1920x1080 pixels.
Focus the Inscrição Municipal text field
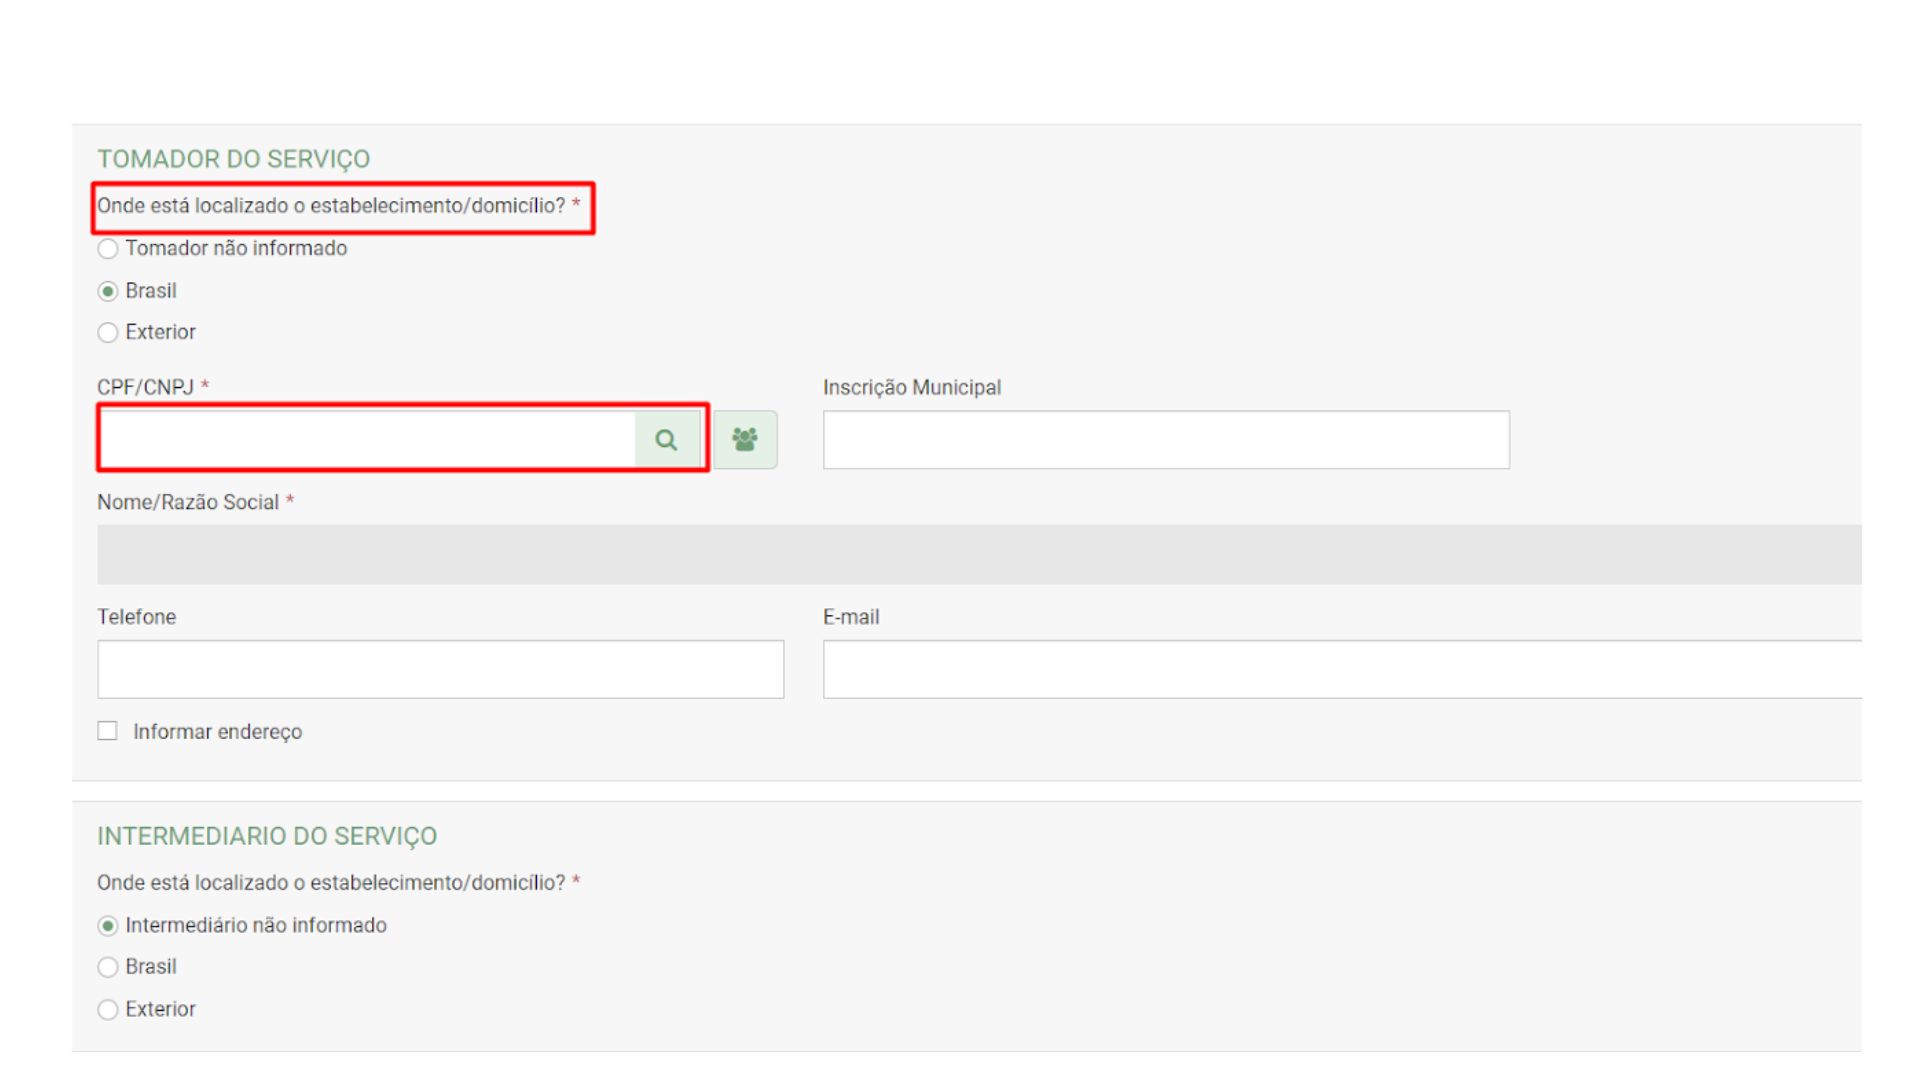1165,440
